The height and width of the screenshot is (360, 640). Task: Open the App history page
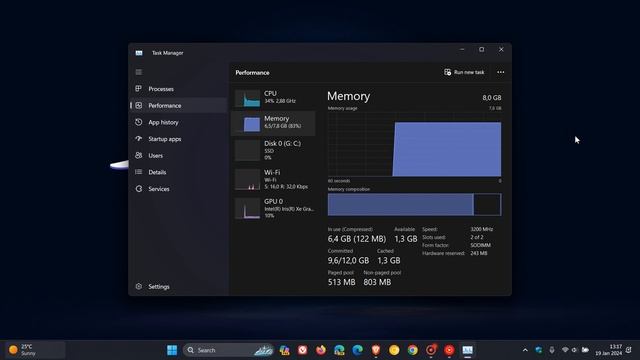tap(178, 122)
